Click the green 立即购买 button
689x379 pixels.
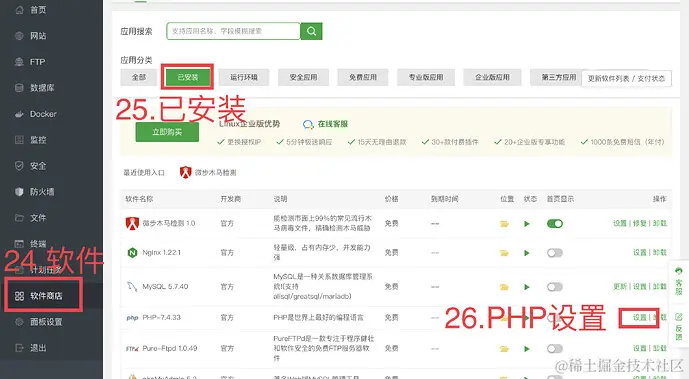pyautogui.click(x=167, y=132)
